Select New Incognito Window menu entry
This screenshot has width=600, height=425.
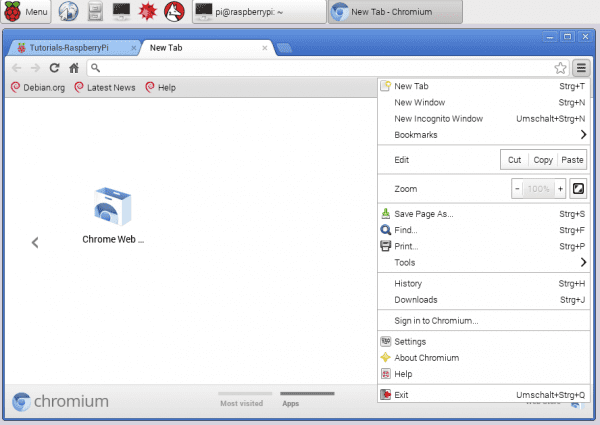tap(440, 118)
